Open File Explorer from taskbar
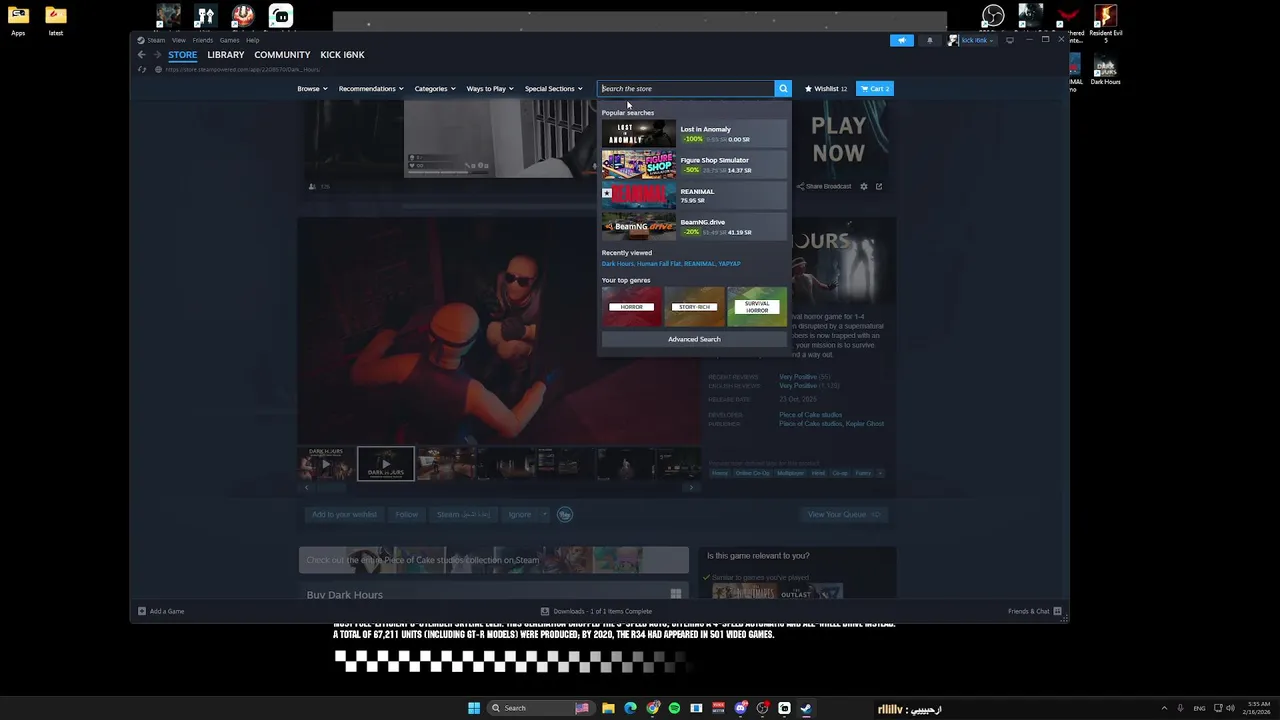 click(608, 708)
